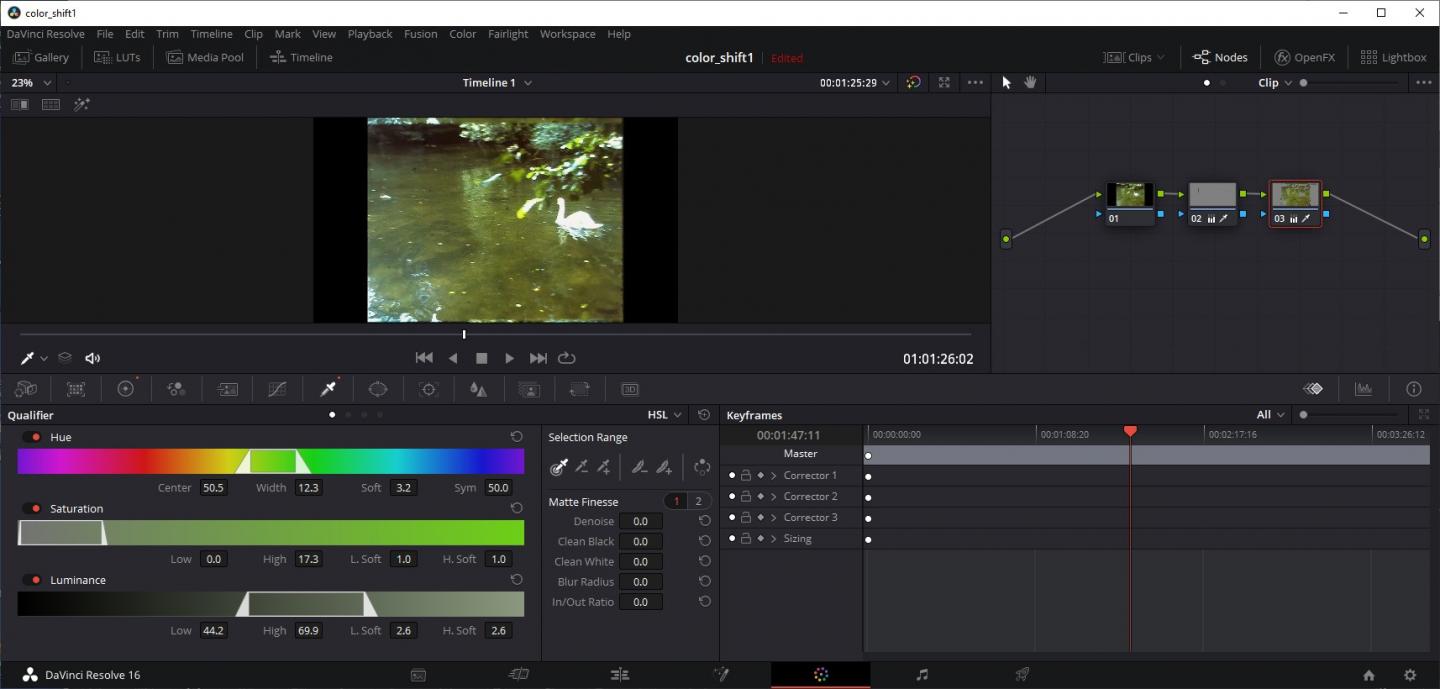The image size is (1440, 689).
Task: Open the Scopes palette icon
Action: (x=1363, y=389)
